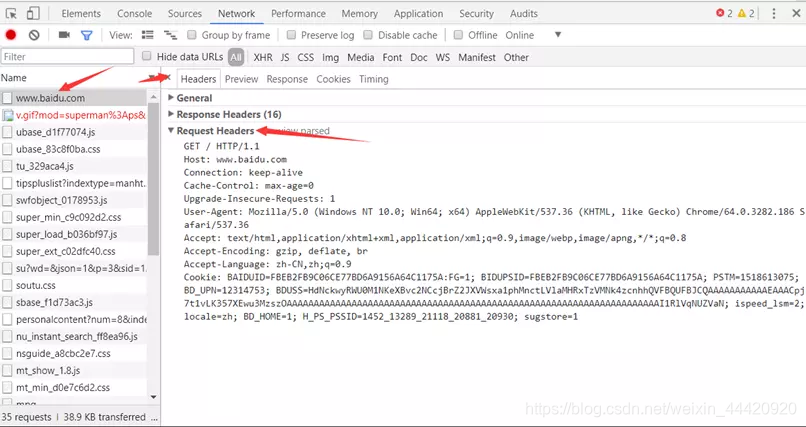The image size is (806, 427).
Task: Check Disable cache option
Action: click(368, 35)
